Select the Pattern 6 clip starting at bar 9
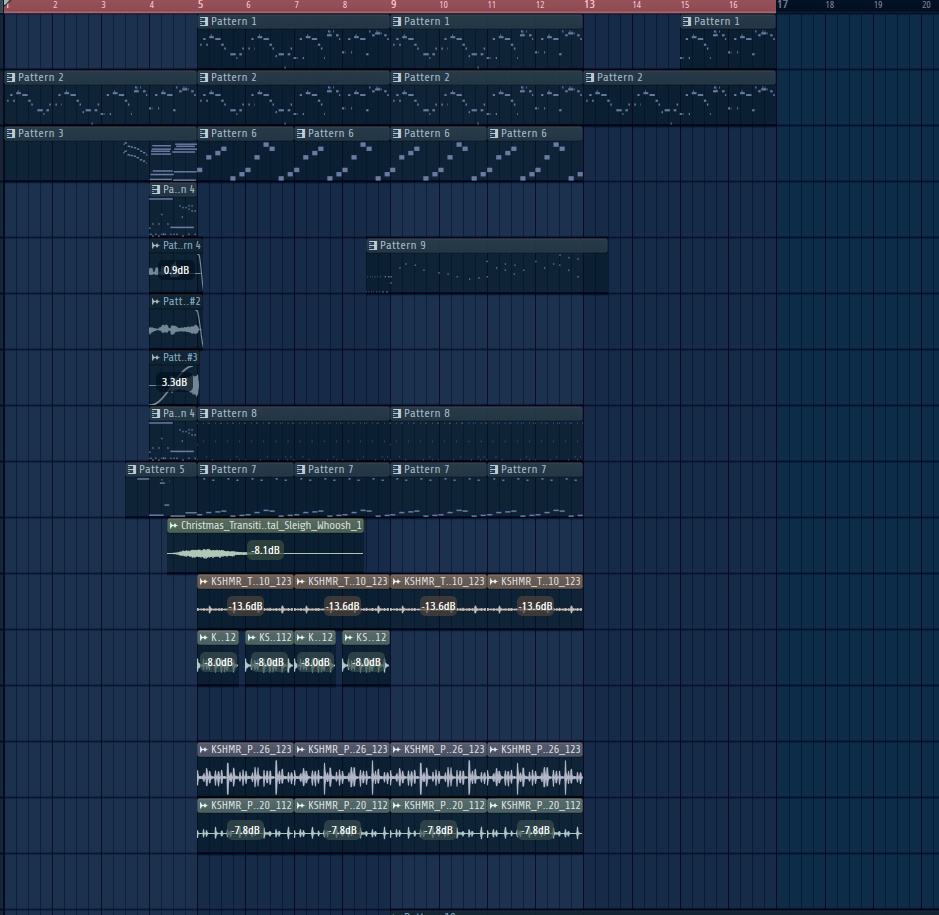This screenshot has height=915, width=939. (438, 154)
